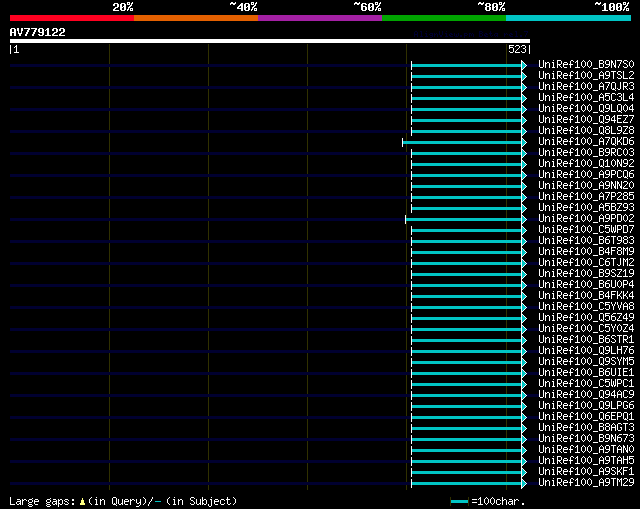
Task: Click on UniRef100_A7P285 label
Action: [x=586, y=197]
